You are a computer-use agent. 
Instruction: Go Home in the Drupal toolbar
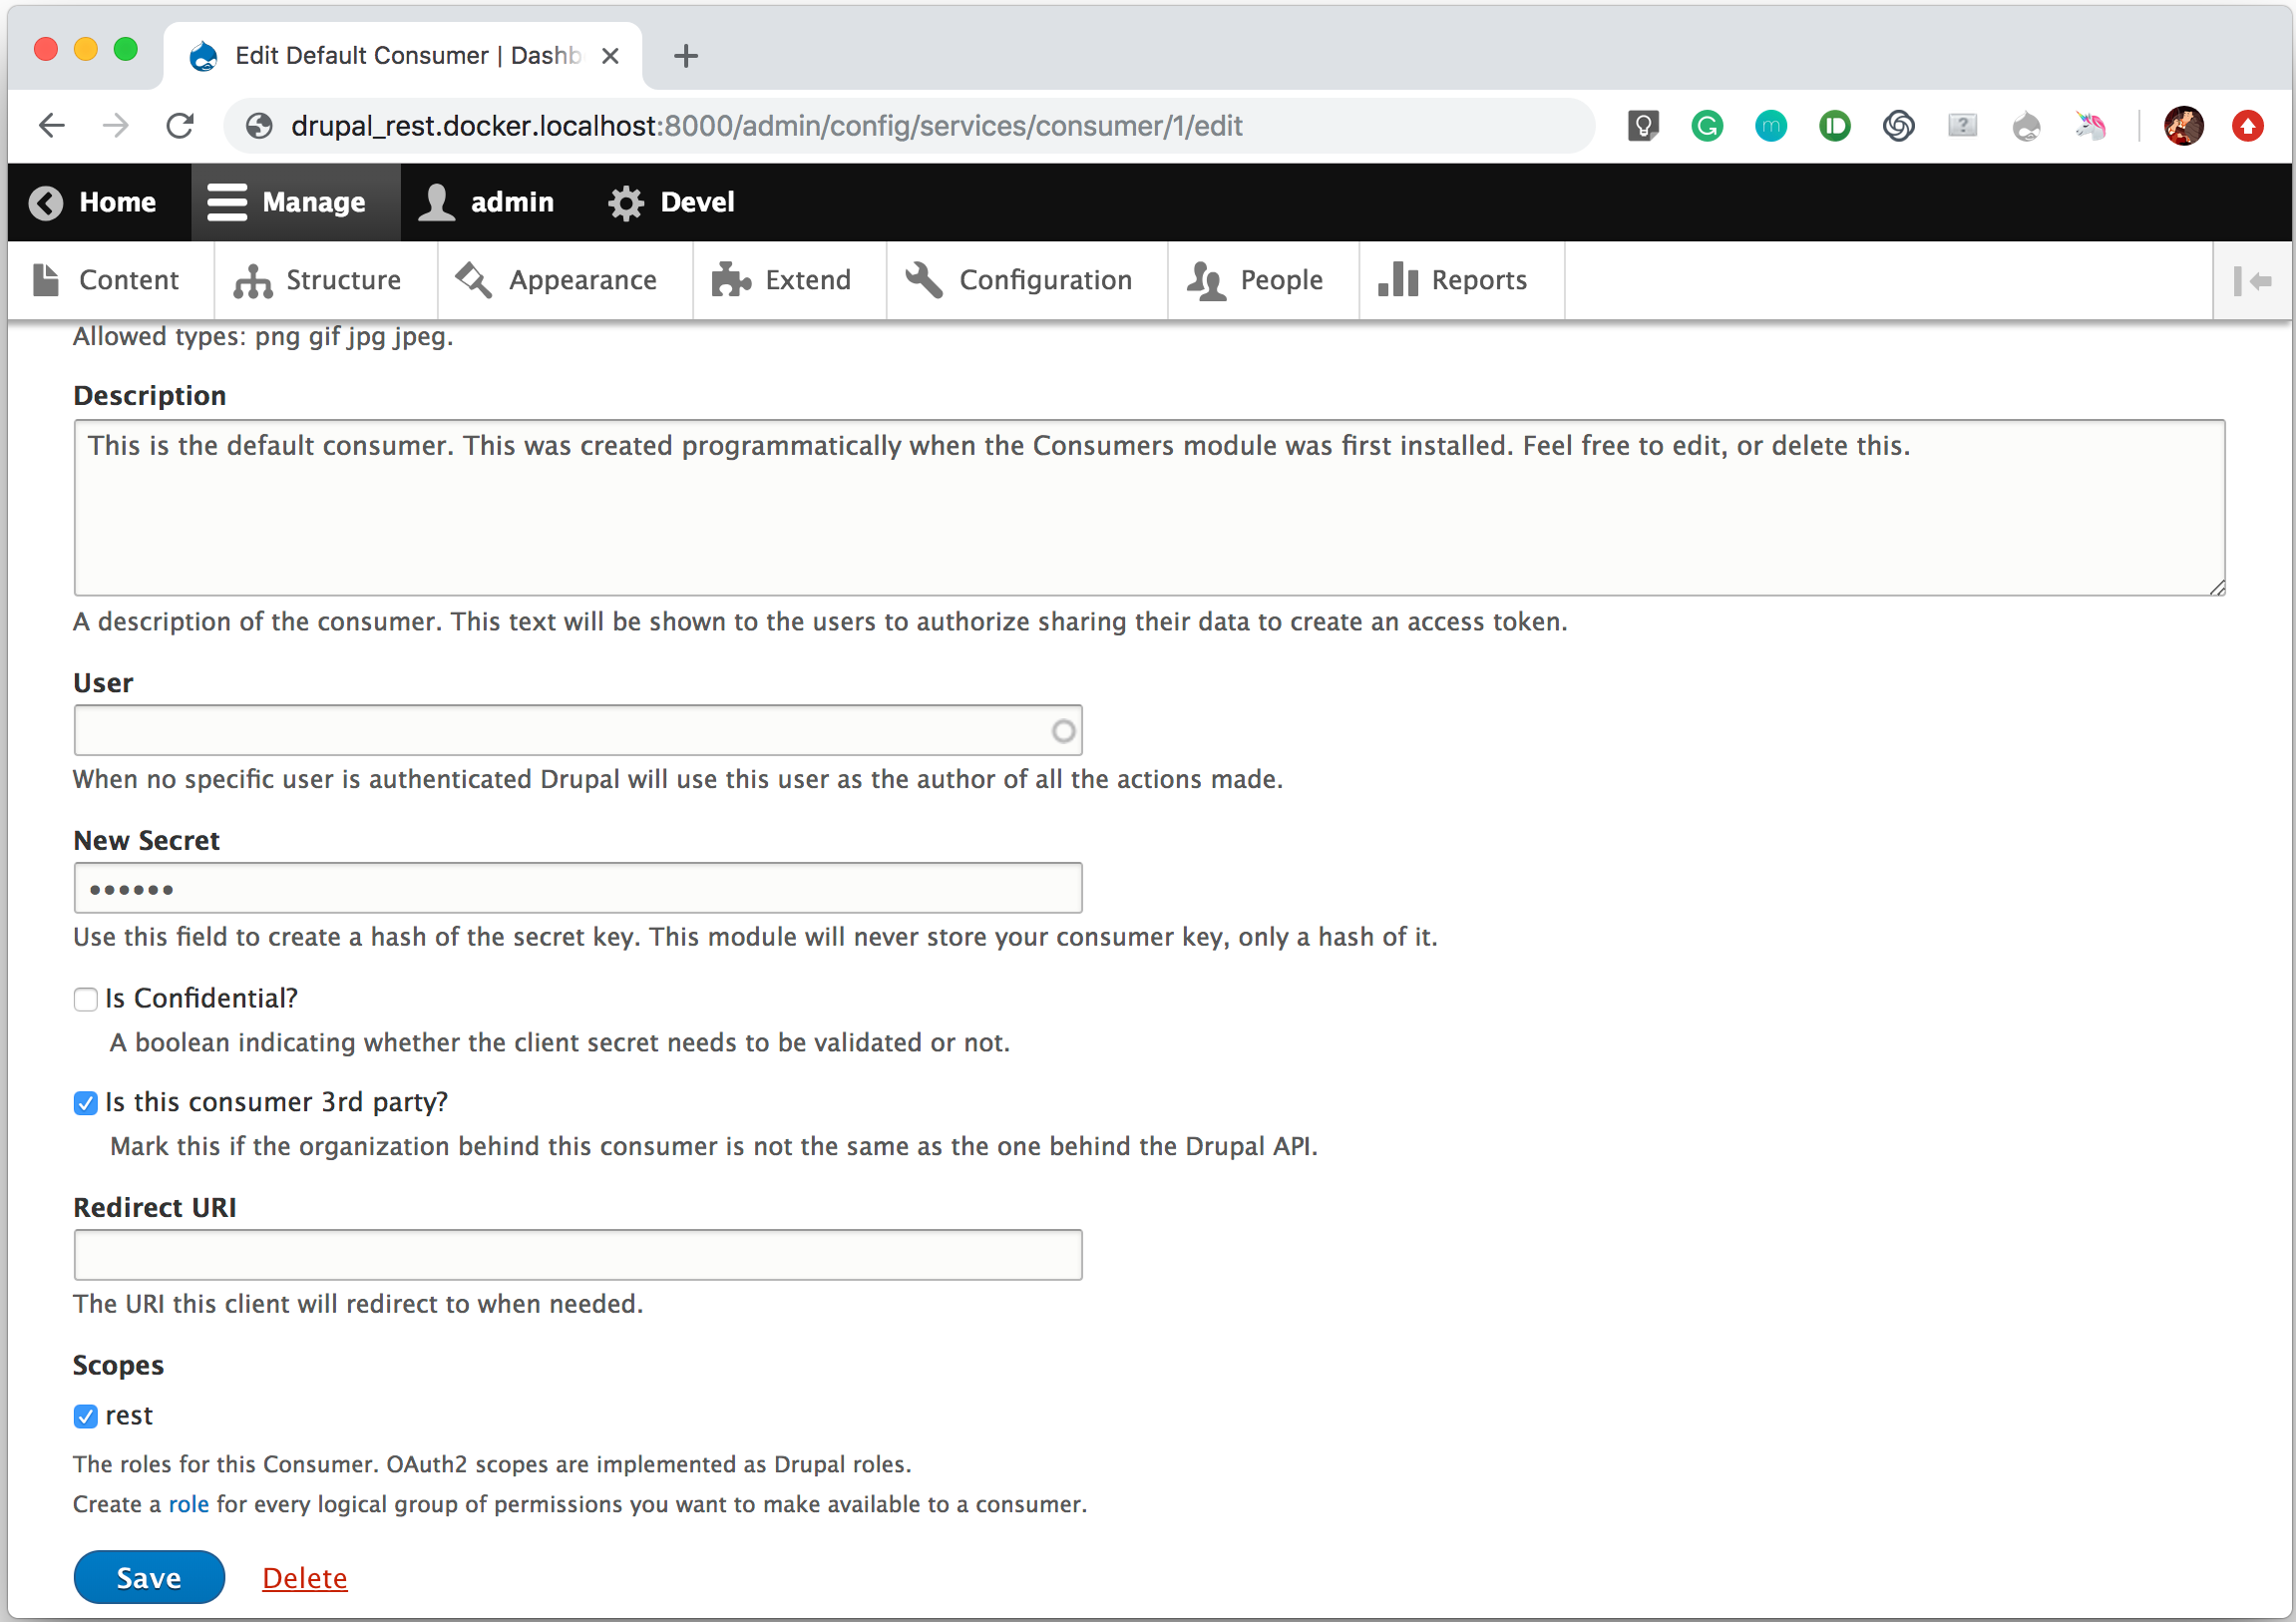pyautogui.click(x=94, y=202)
